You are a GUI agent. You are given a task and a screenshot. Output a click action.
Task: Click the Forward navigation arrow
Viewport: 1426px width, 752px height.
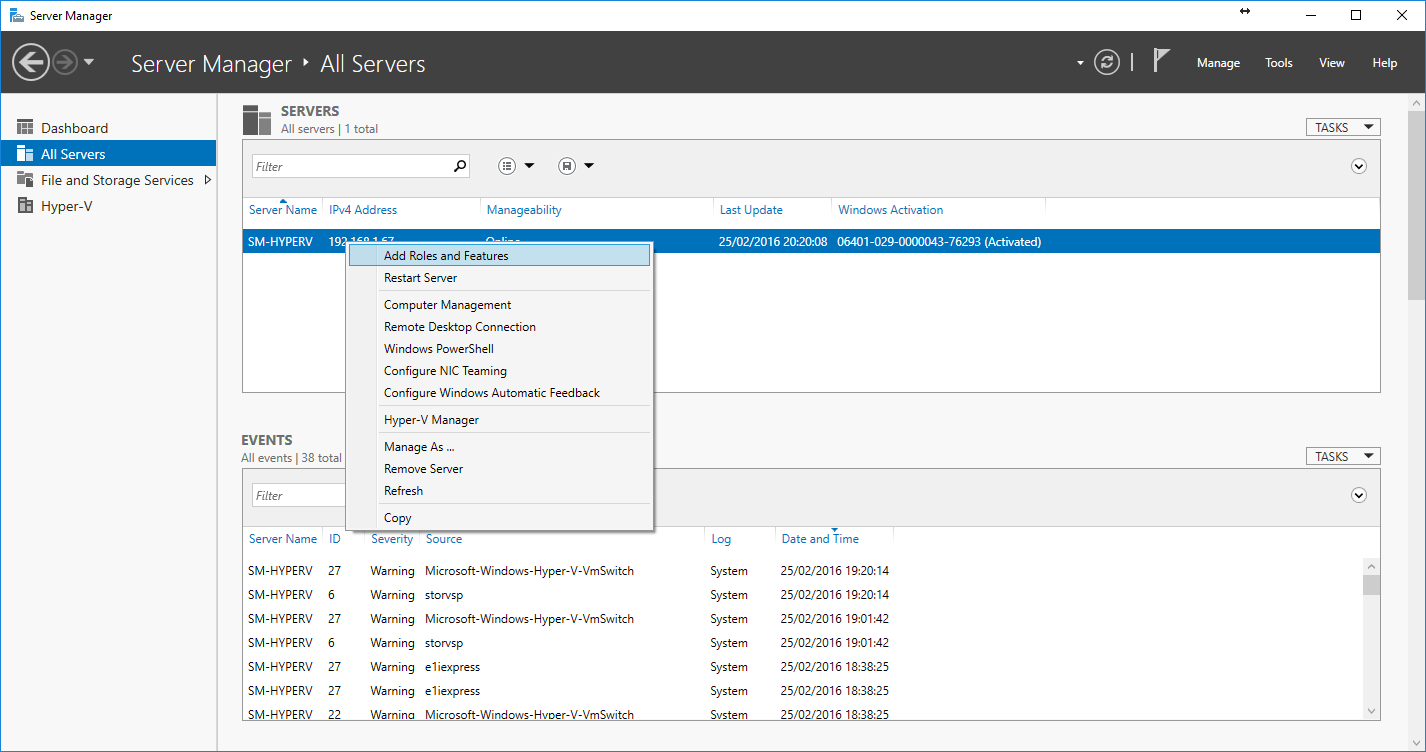click(x=65, y=63)
